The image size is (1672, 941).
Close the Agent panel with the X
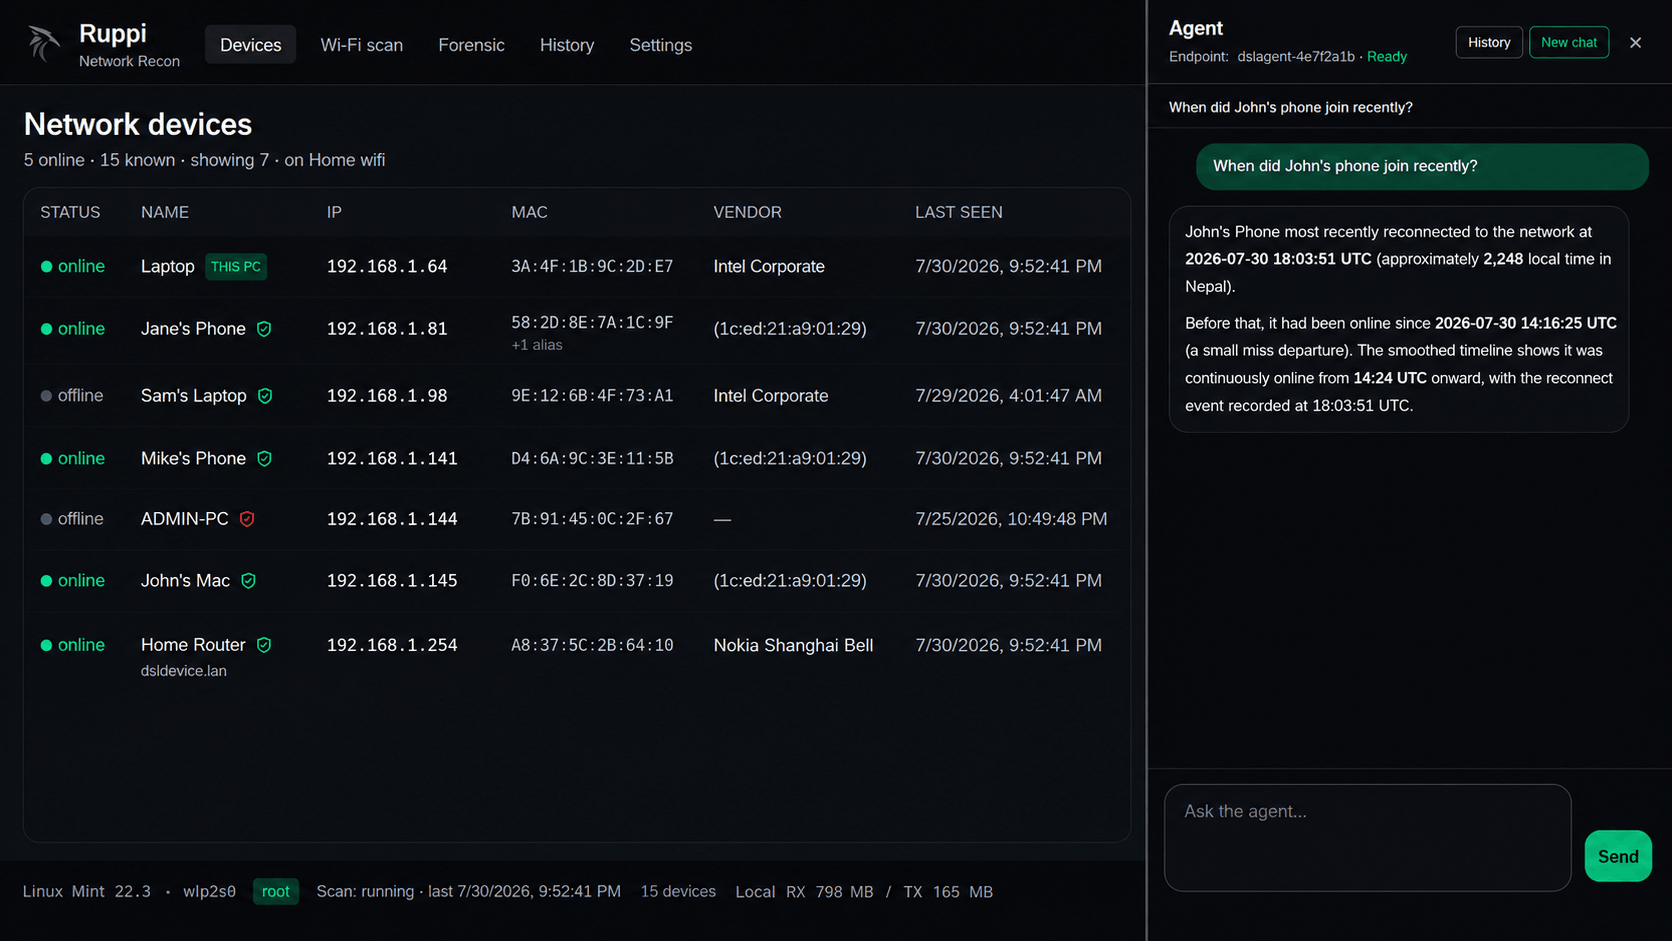point(1635,43)
